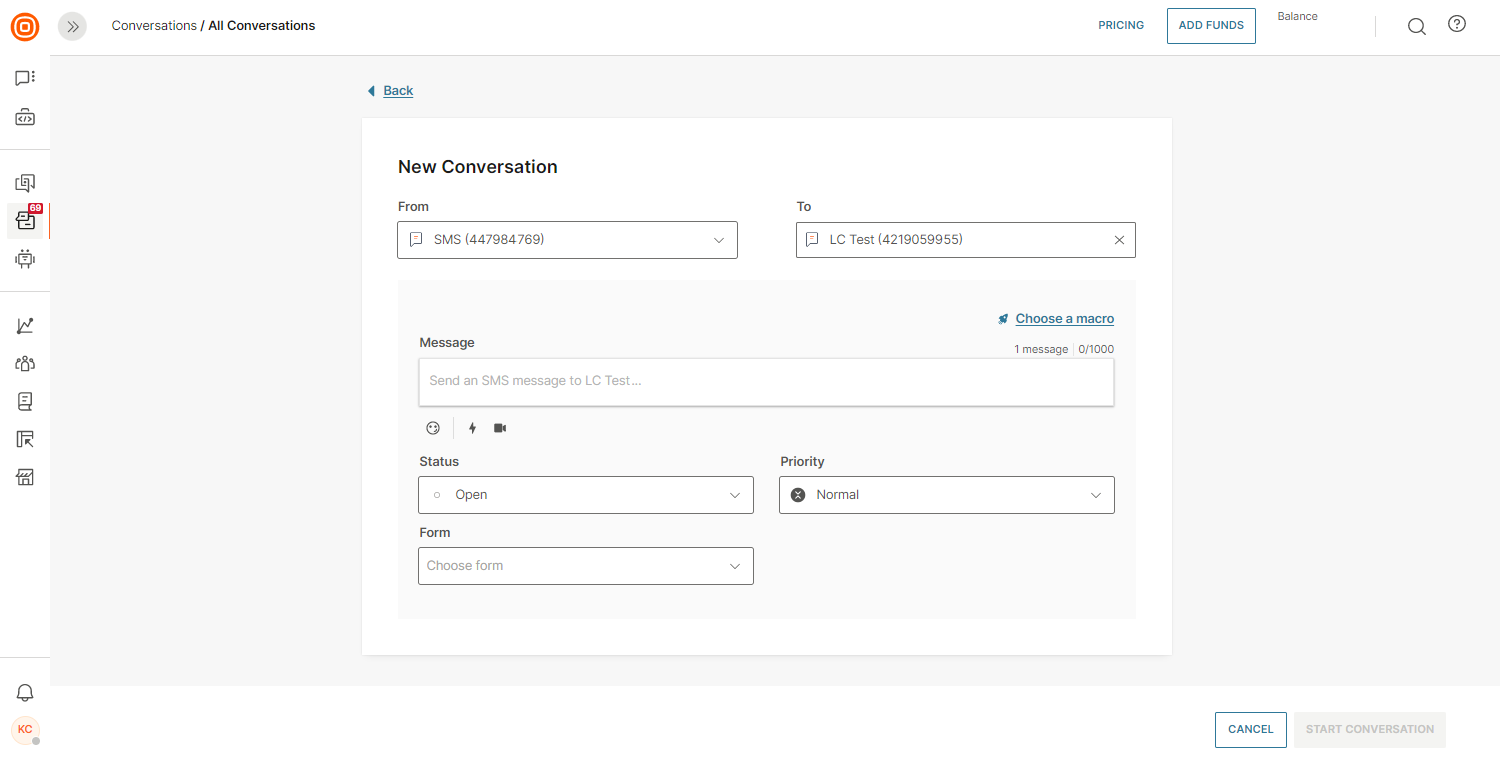Open the Status dropdown showing Open

585,495
